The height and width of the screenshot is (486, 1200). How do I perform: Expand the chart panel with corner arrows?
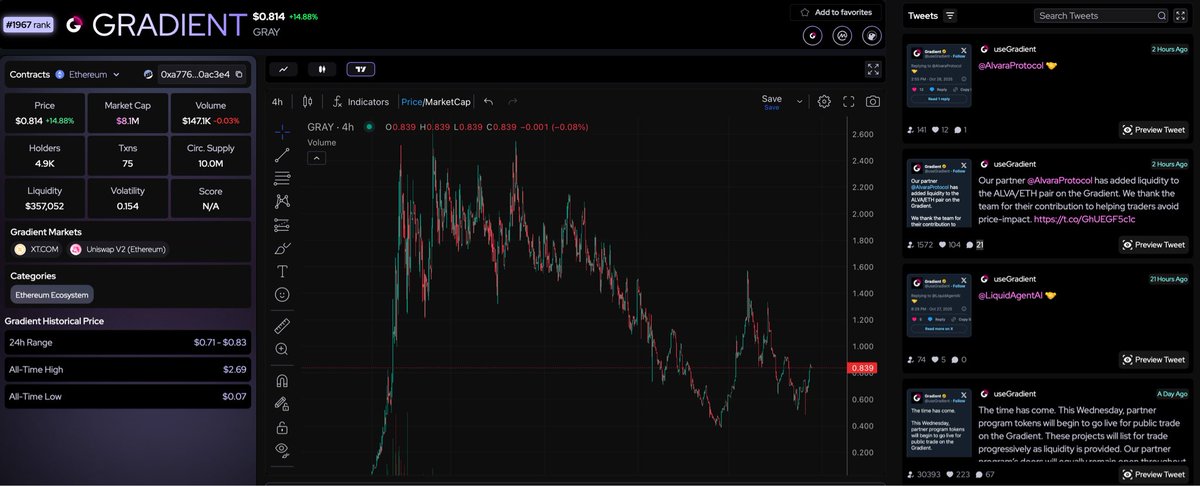pyautogui.click(x=873, y=69)
